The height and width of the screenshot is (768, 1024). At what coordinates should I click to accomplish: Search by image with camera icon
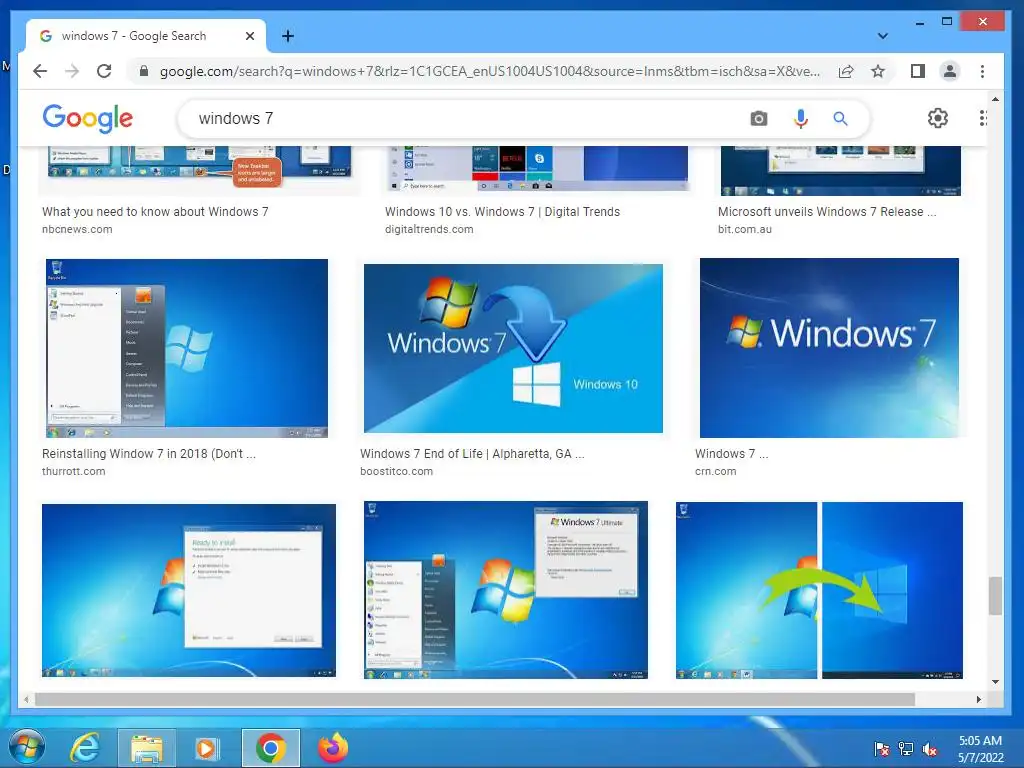758,118
